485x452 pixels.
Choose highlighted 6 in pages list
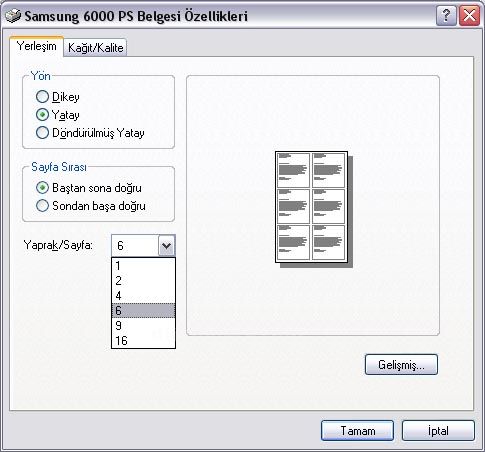click(143, 311)
